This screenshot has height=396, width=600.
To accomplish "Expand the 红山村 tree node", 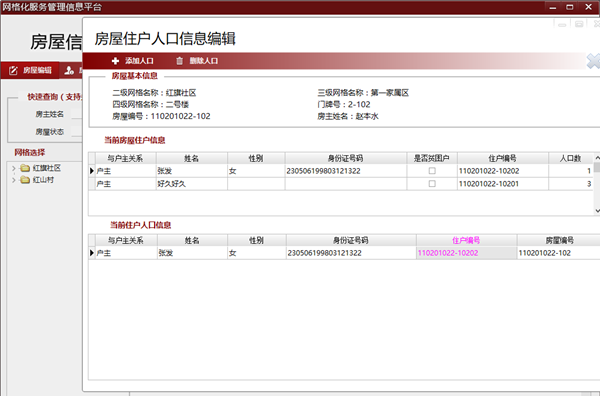I will click(14, 180).
